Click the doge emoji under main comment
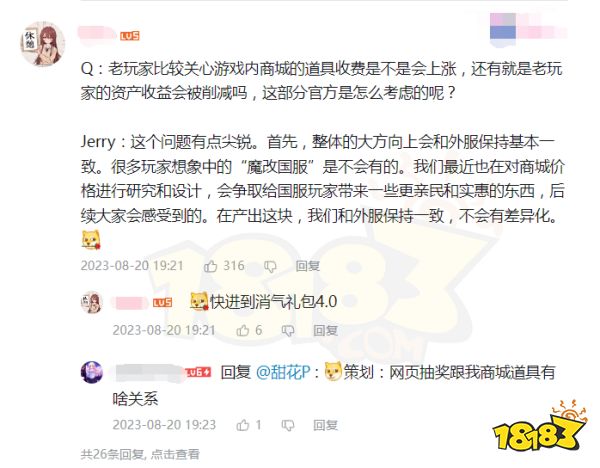Screen dimensions: 600x468 [91, 240]
